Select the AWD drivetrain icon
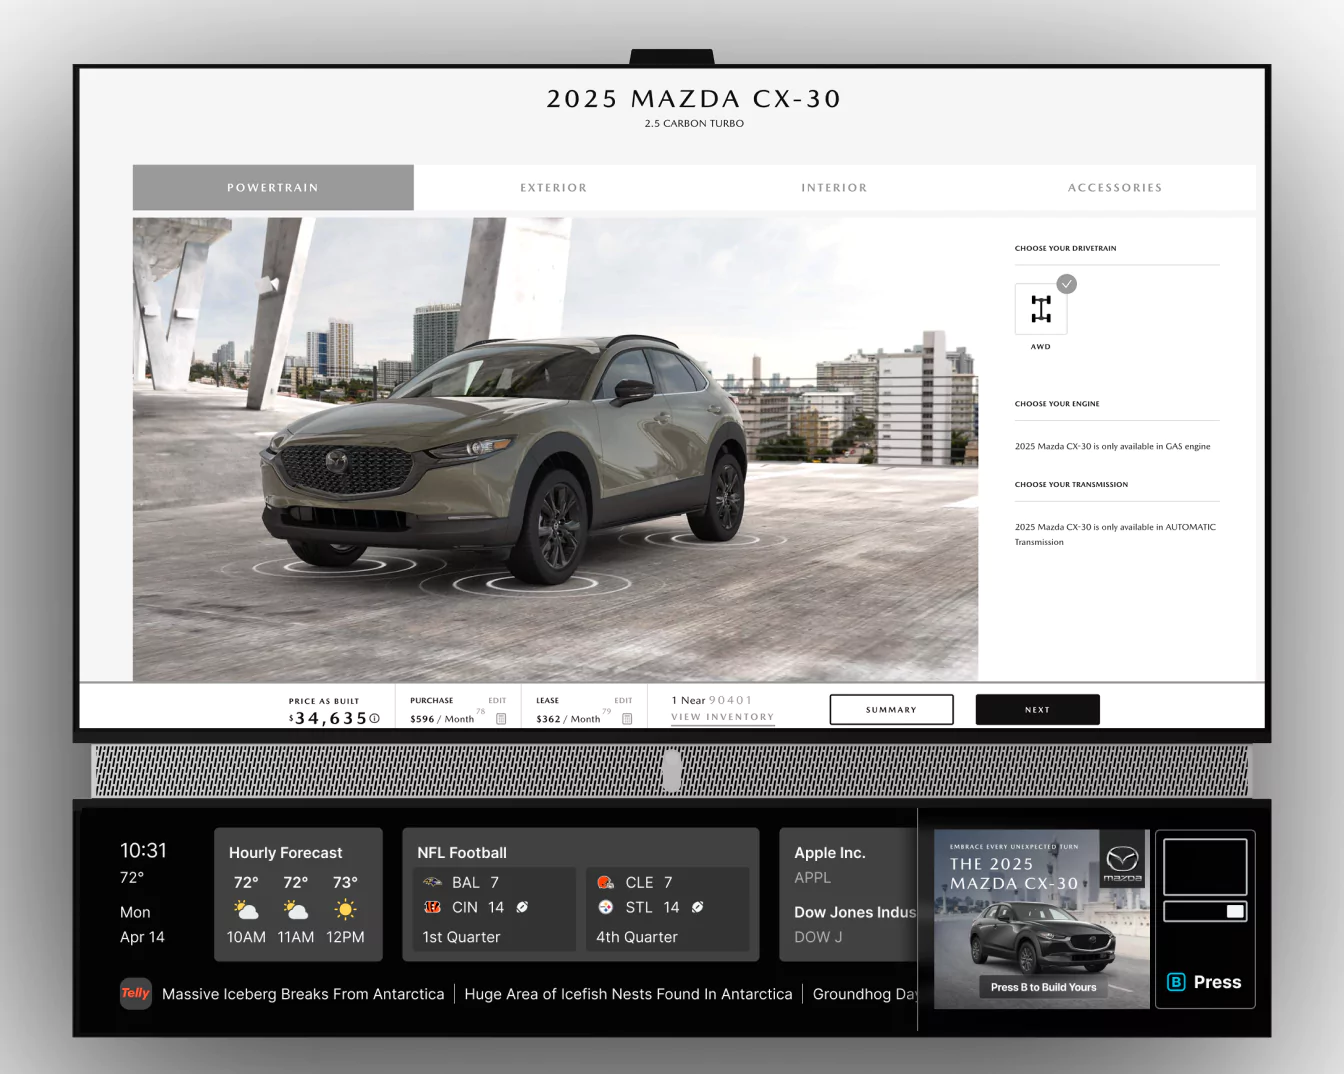Image resolution: width=1344 pixels, height=1074 pixels. point(1041,309)
